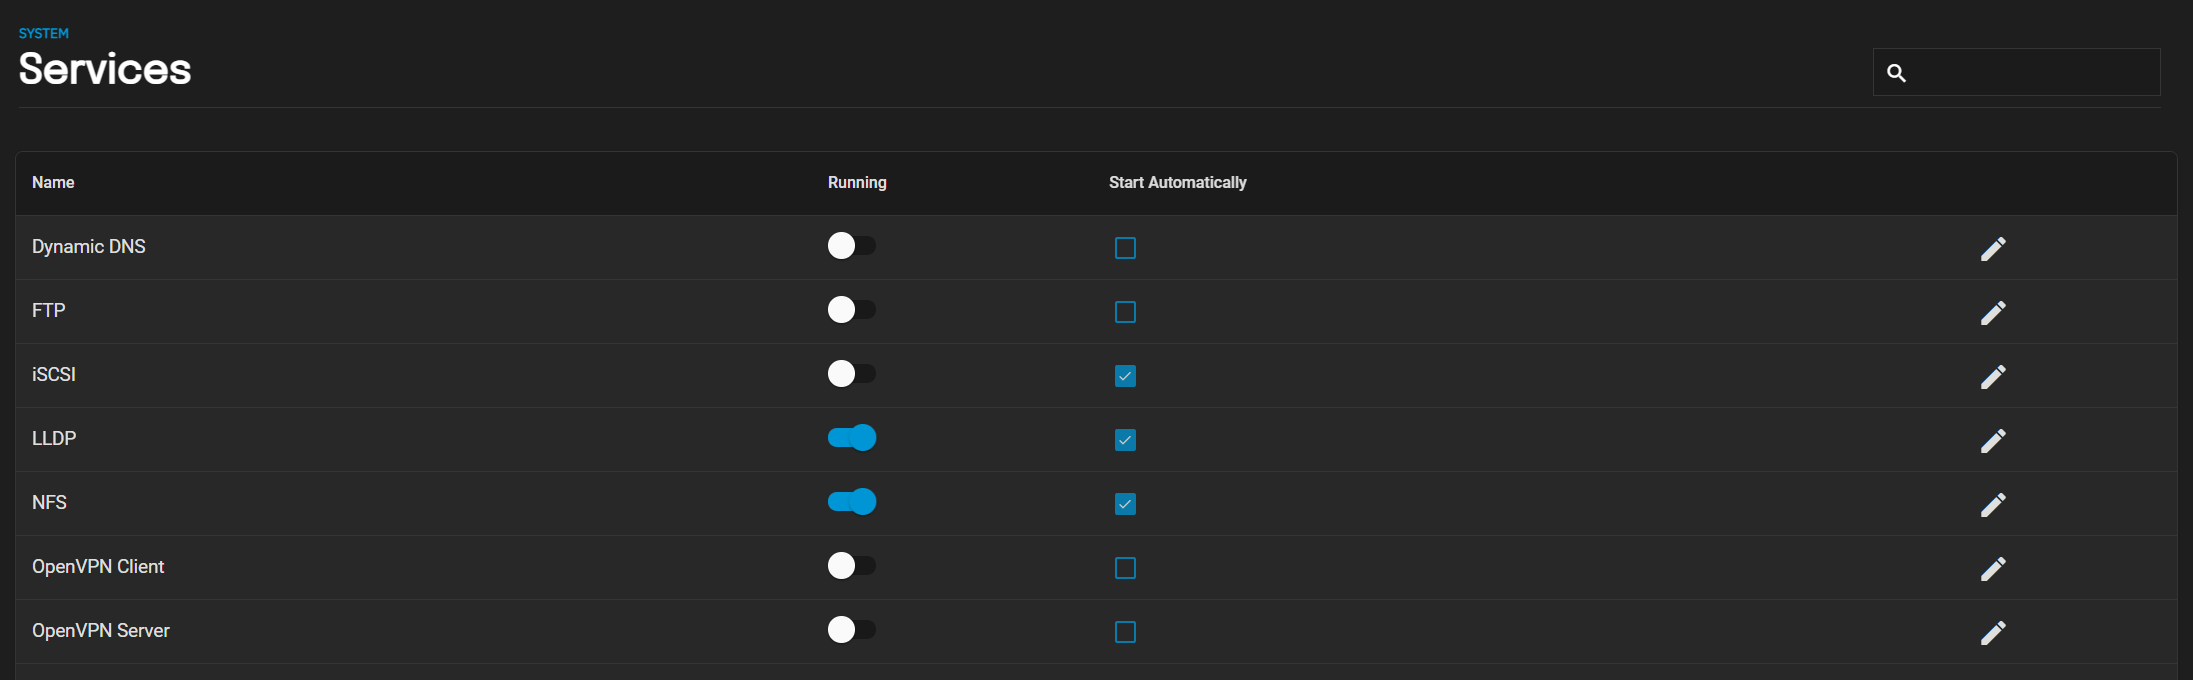Edit the OpenVPN Server service
Viewport: 2193px width, 680px height.
point(1993,632)
